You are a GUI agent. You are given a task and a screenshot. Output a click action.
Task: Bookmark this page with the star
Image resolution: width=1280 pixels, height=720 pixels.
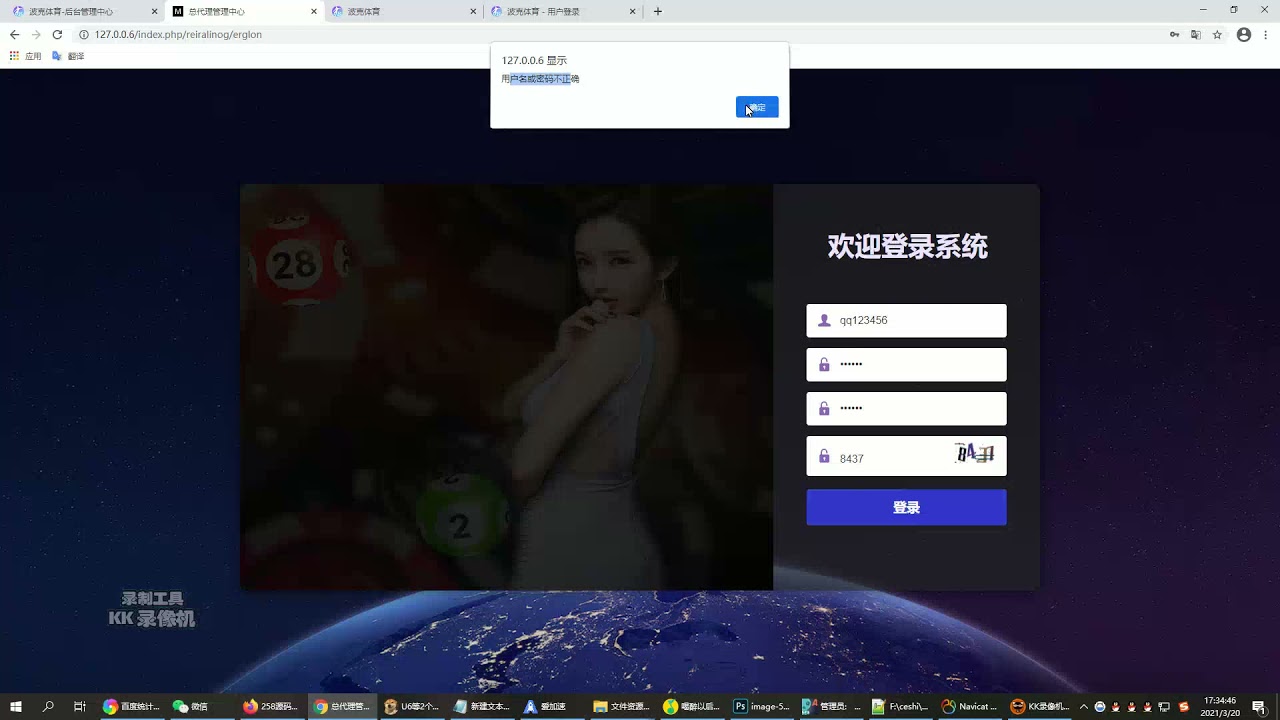coord(1217,34)
